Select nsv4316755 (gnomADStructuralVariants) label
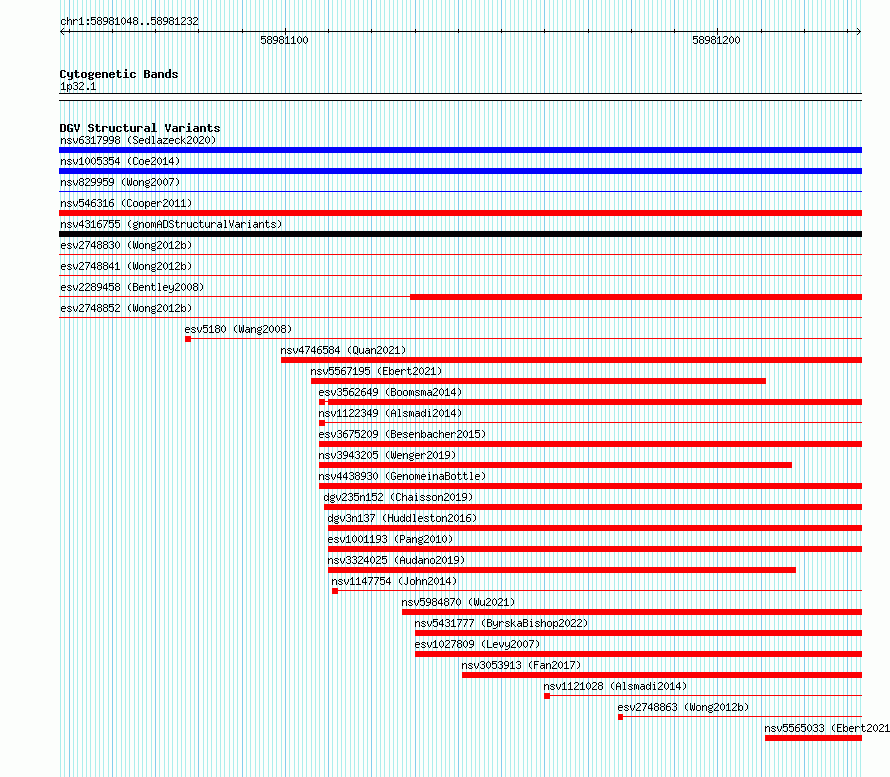 (x=171, y=224)
